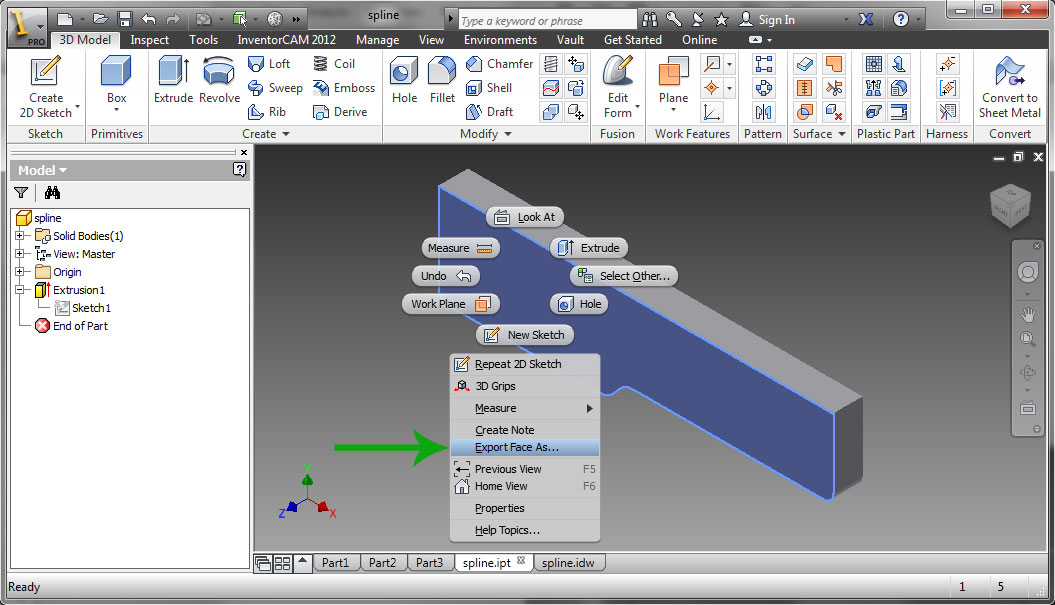Click the filter icon in Model browser
1055x605 pixels.
pos(22,193)
